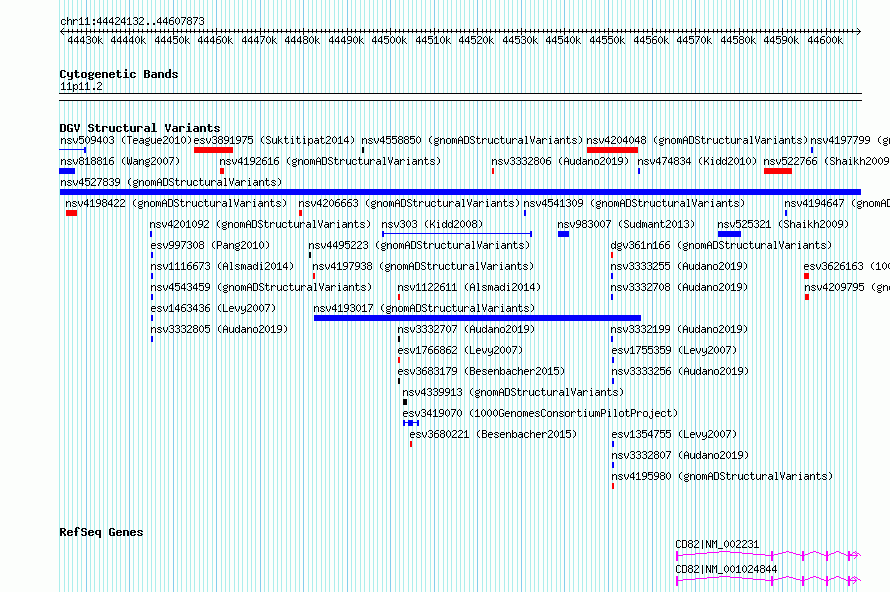
Task: Click the 44430k ruler tick label
Action: [x=85, y=40]
